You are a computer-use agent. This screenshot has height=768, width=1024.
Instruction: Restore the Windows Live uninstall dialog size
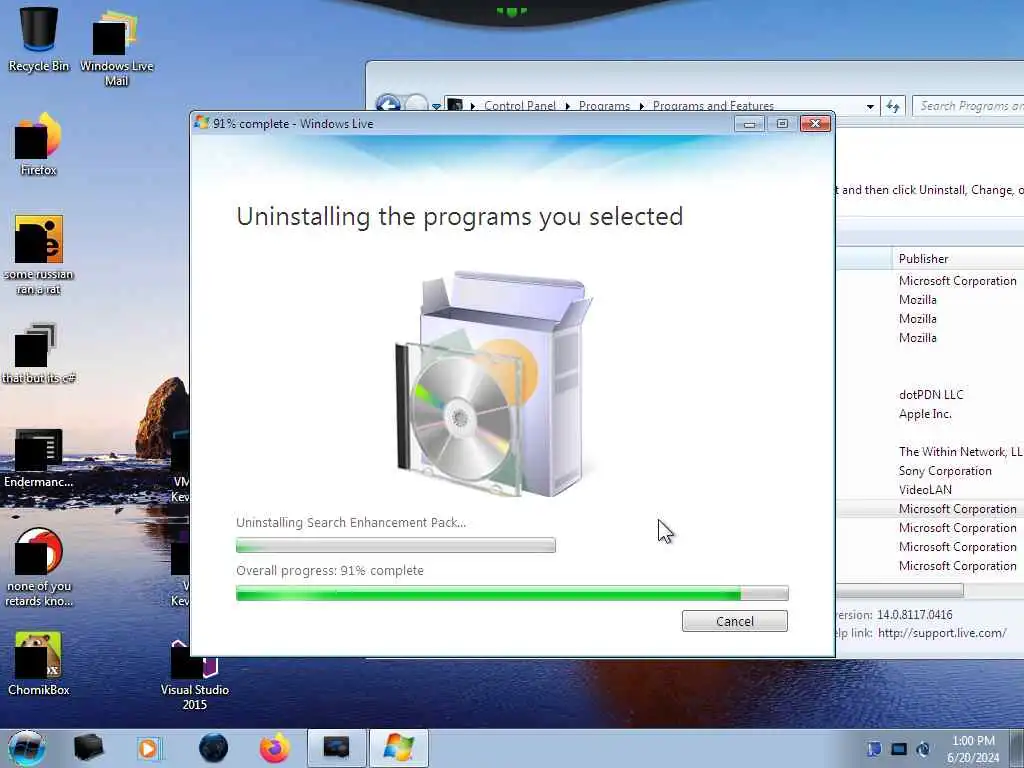click(782, 123)
